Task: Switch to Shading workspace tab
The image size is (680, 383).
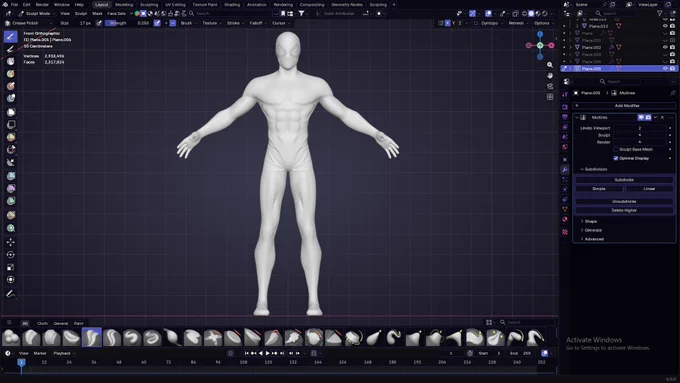Action: (232, 4)
